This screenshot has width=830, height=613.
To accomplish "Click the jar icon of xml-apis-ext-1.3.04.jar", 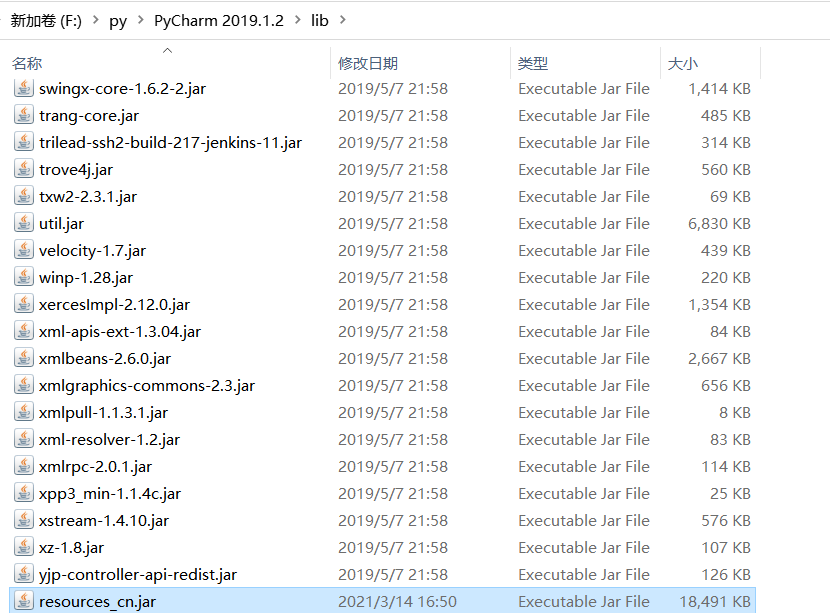I will 24,331.
